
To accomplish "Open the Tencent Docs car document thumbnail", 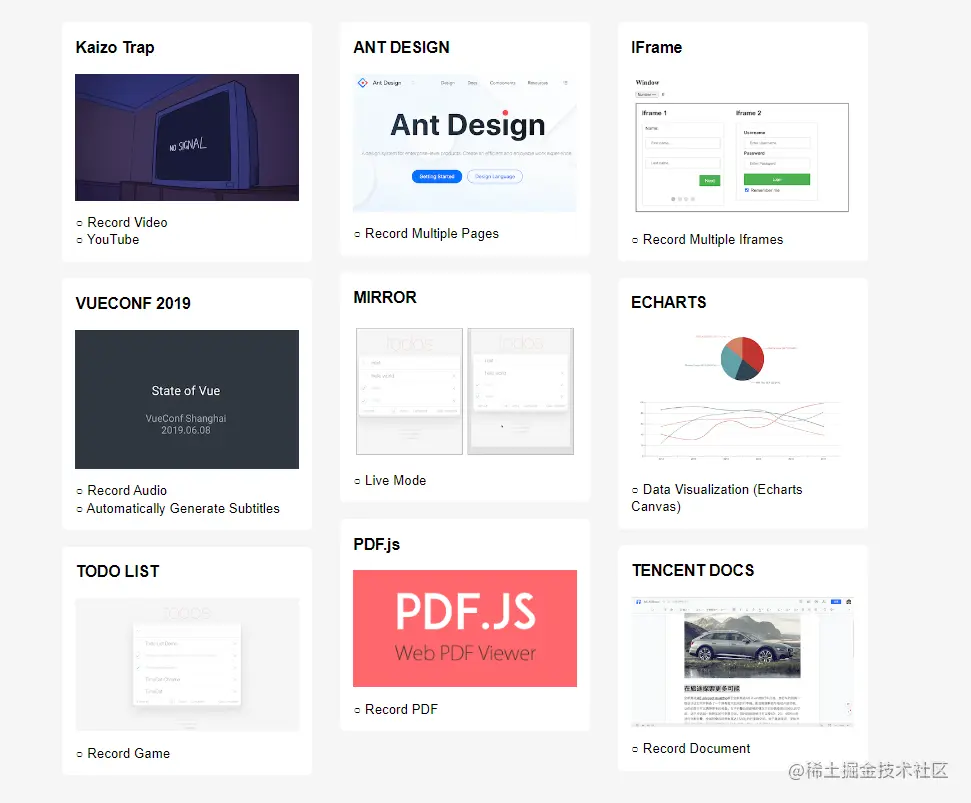I will (742, 662).
